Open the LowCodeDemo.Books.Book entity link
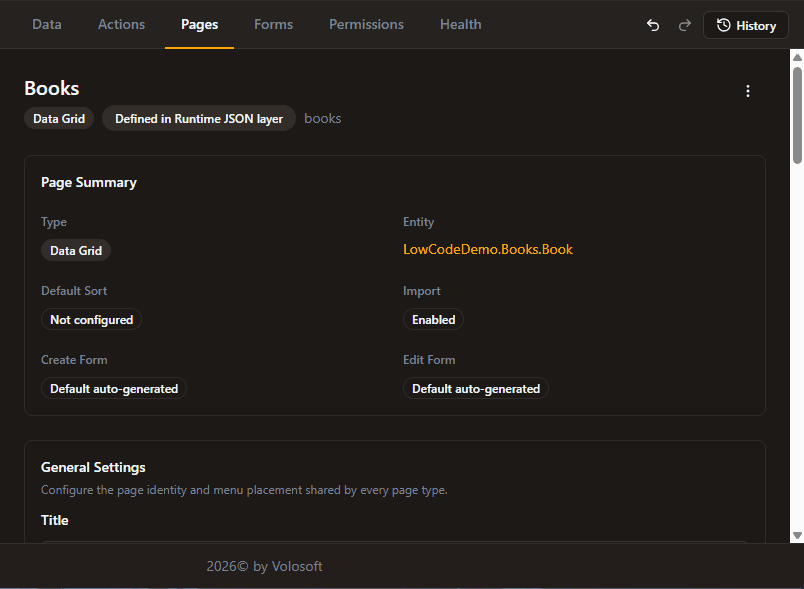 pos(488,250)
